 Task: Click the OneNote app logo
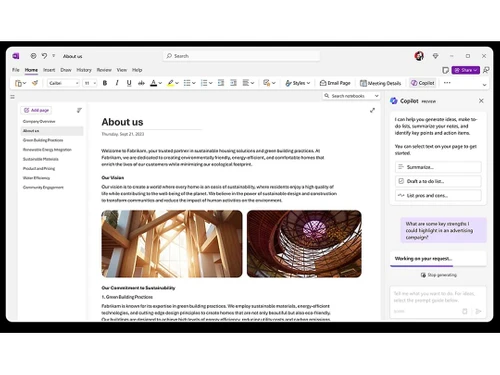click(x=16, y=56)
